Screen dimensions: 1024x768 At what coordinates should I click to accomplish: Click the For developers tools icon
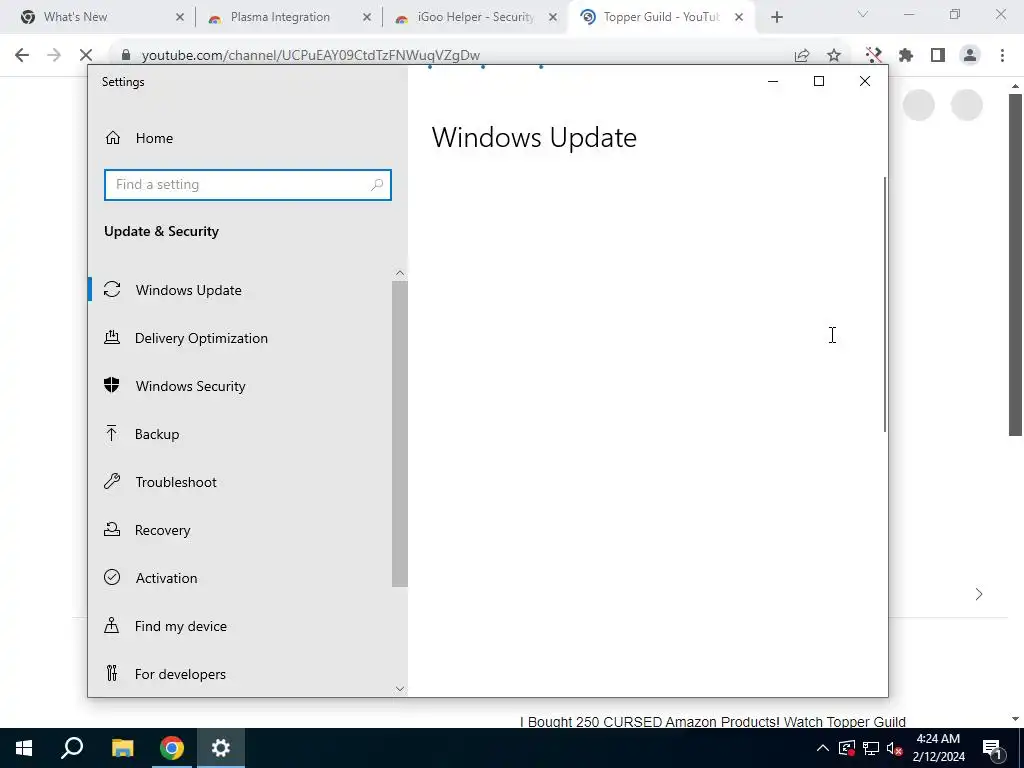click(112, 673)
